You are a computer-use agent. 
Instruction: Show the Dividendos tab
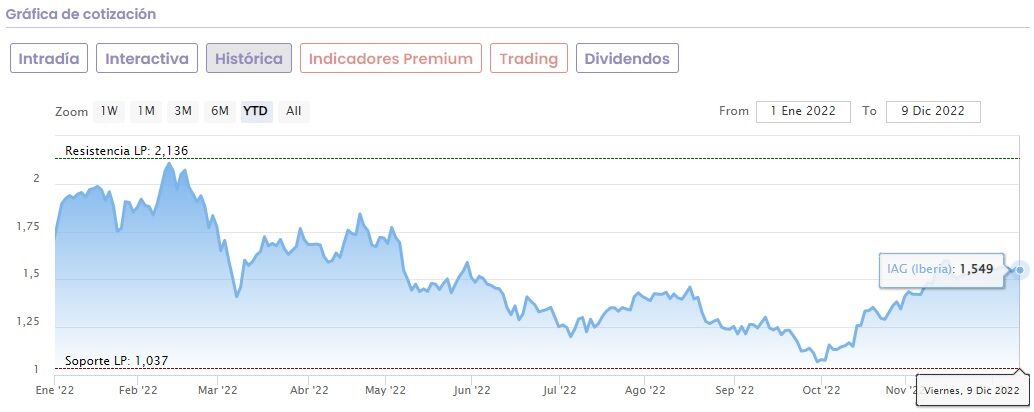627,58
